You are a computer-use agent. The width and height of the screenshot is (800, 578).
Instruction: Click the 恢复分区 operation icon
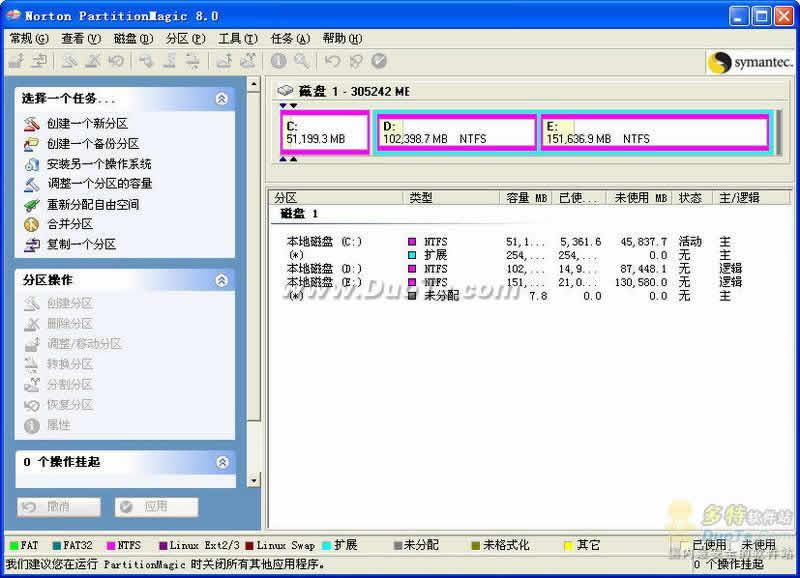pyautogui.click(x=32, y=405)
